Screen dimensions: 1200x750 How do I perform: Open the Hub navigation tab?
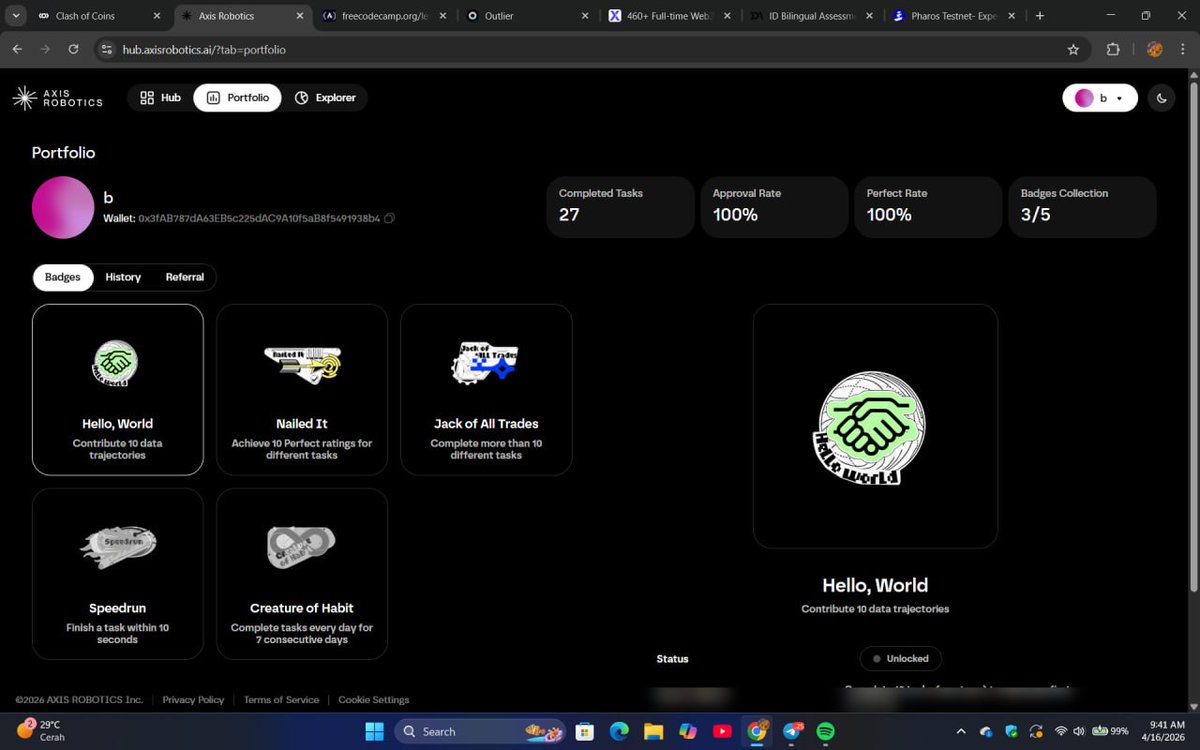point(160,98)
